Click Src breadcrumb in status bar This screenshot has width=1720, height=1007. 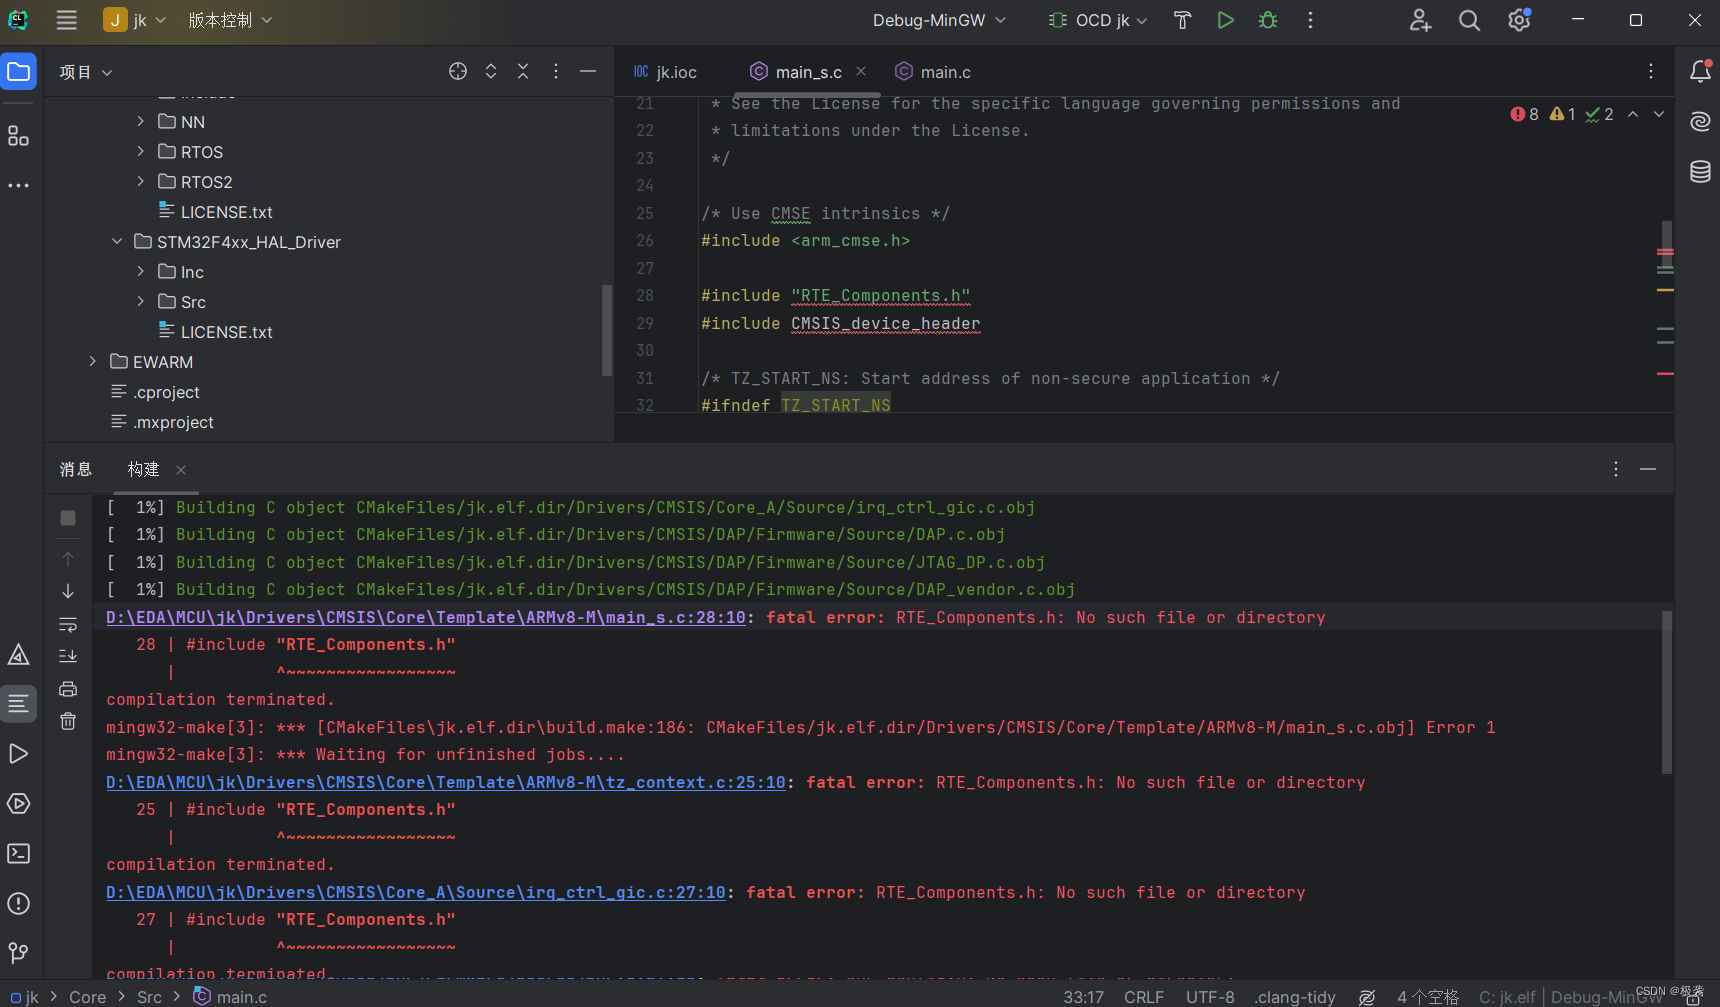click(x=149, y=997)
